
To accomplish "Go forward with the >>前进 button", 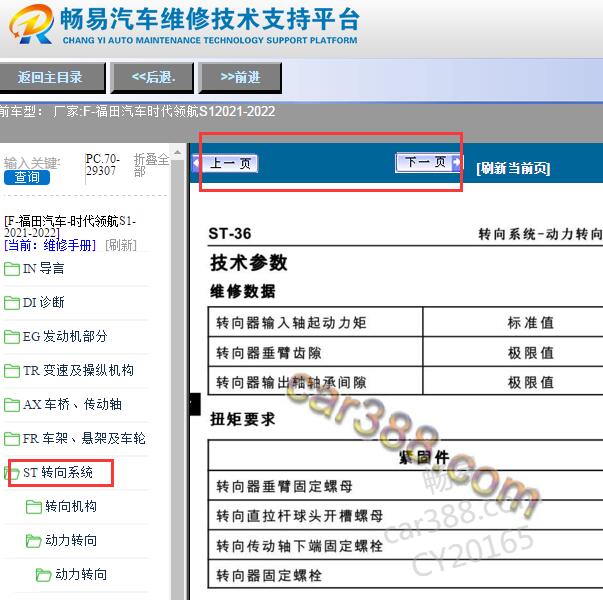I will pyautogui.click(x=240, y=78).
